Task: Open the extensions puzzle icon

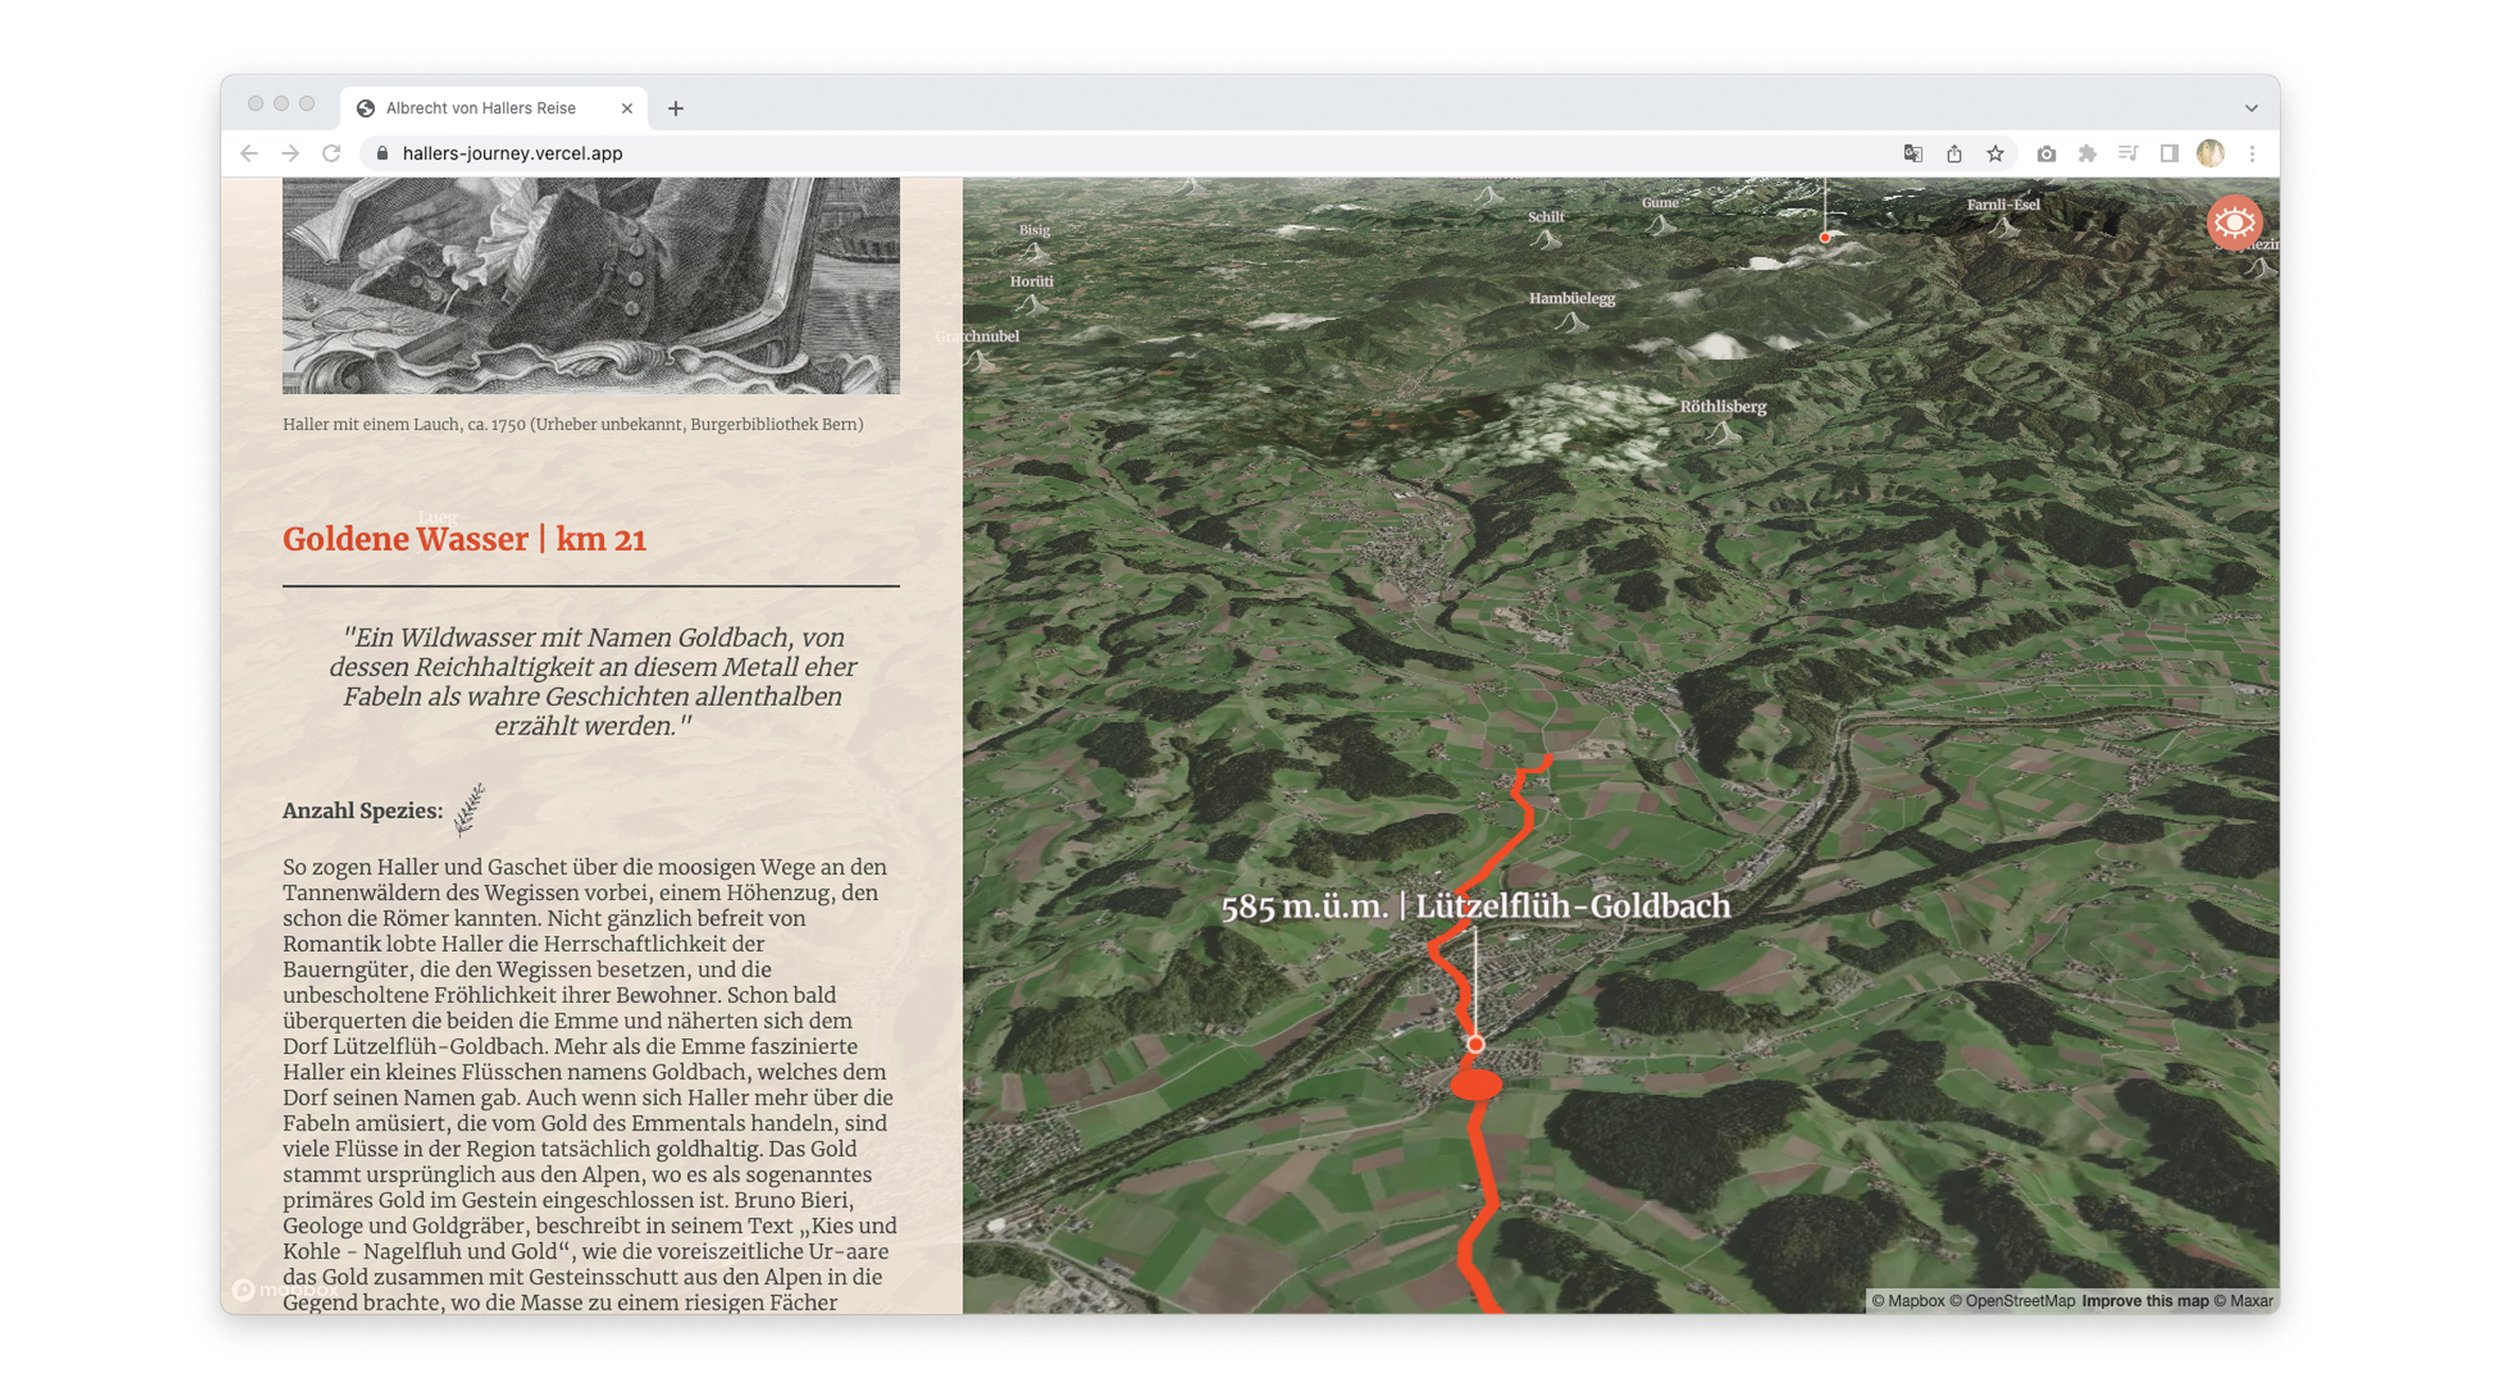Action: 2087,153
